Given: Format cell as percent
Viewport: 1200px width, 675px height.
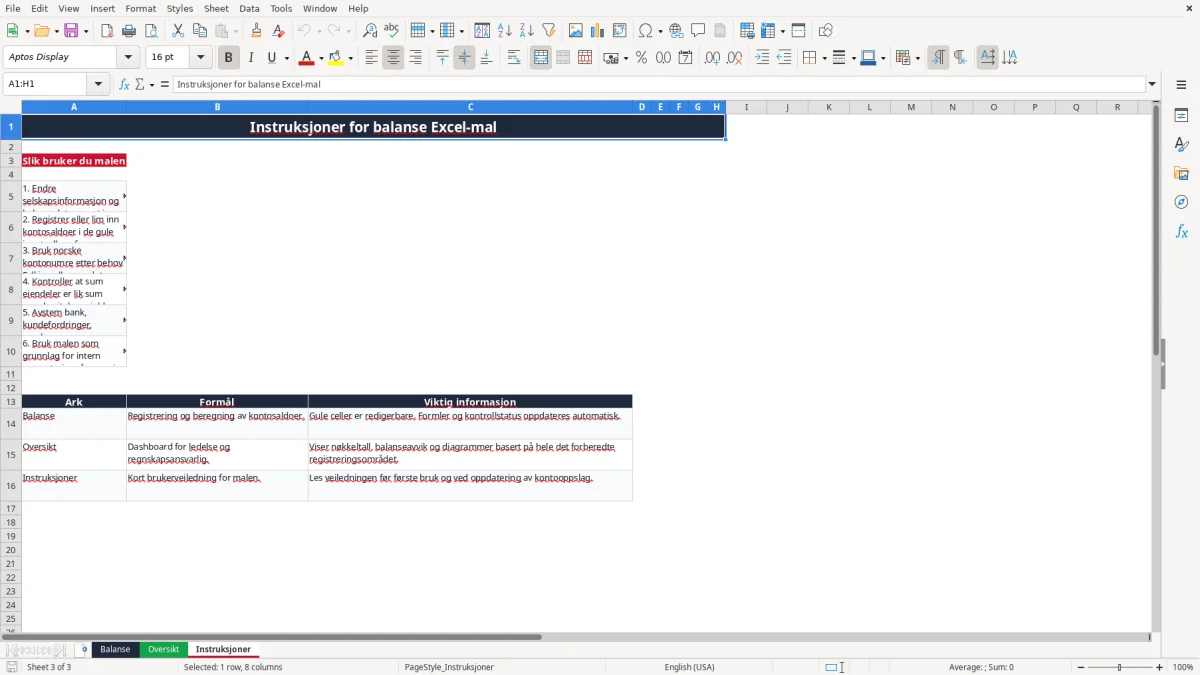Looking at the screenshot, I should click(641, 58).
